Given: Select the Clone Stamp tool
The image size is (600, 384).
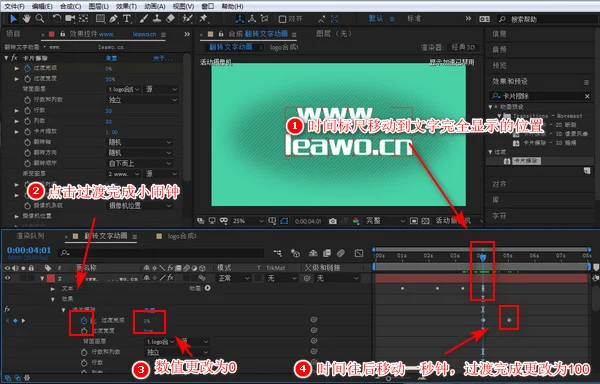Looking at the screenshot, I should pos(157,18).
